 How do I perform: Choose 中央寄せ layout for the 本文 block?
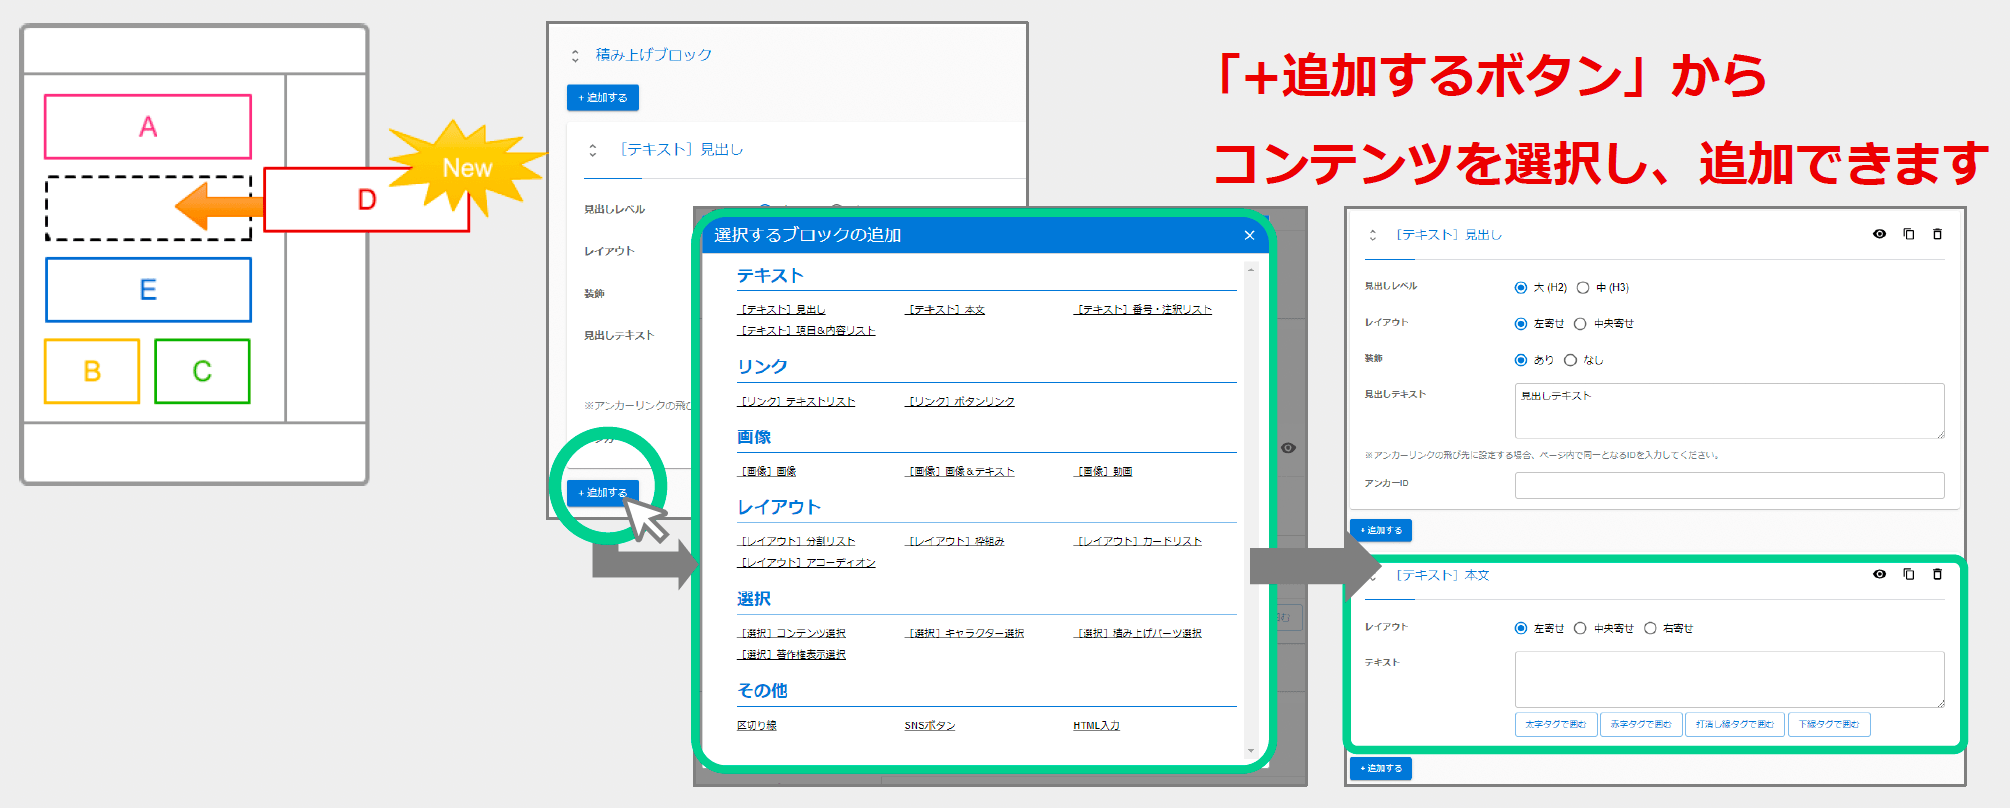click(x=1580, y=628)
